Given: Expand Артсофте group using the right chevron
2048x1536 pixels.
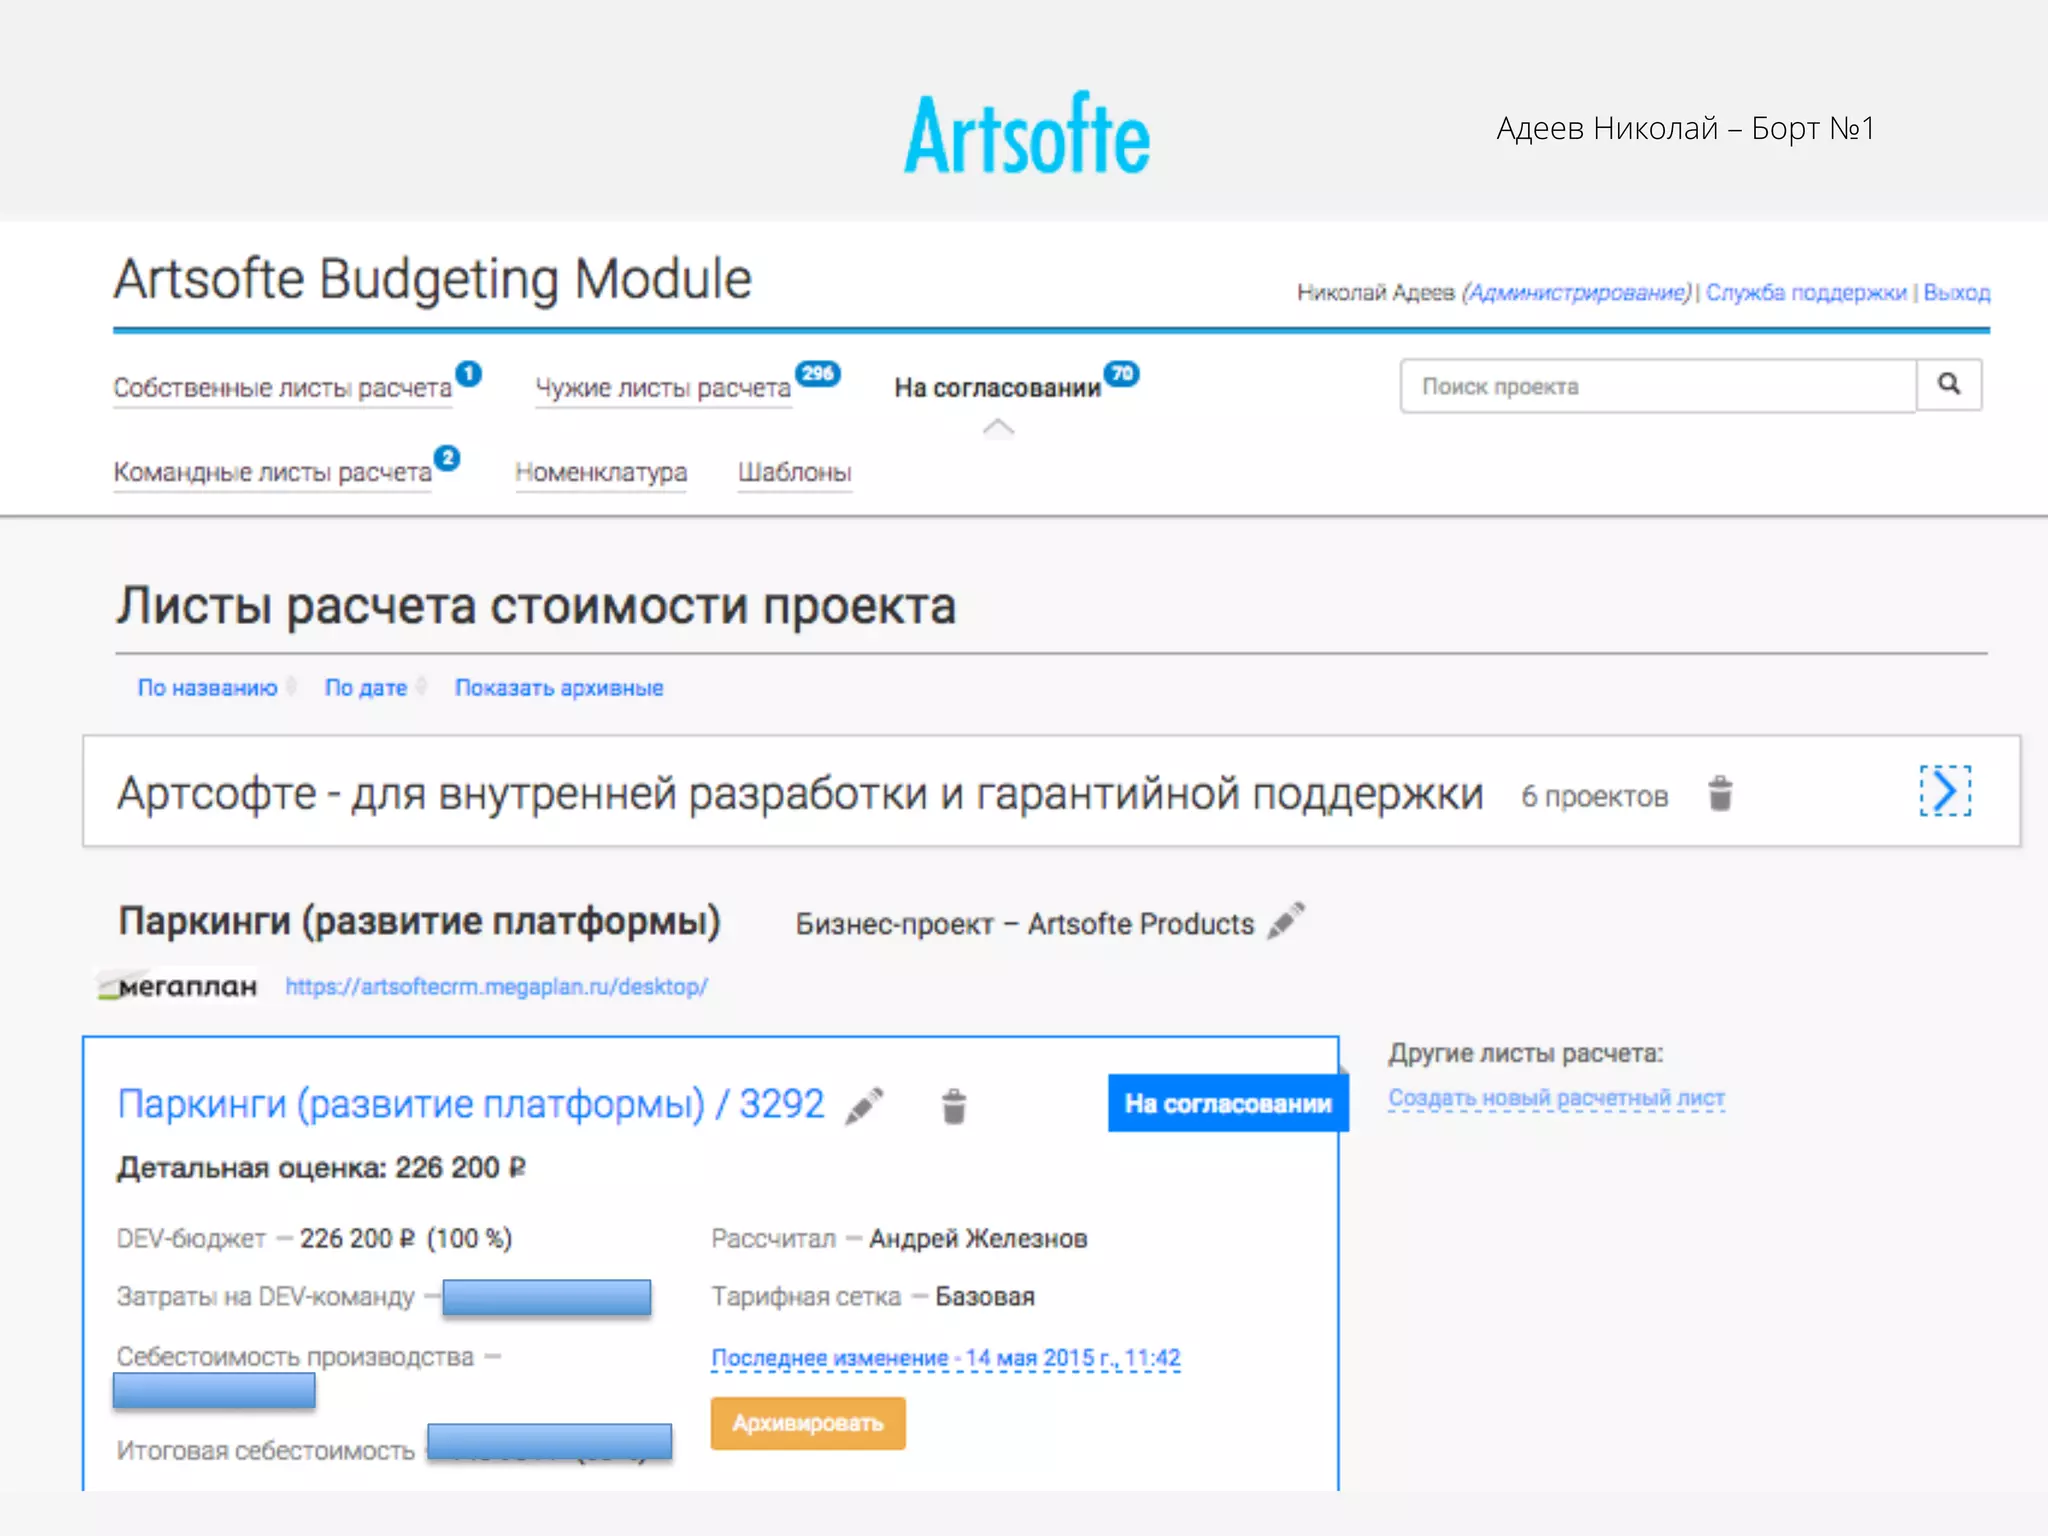Looking at the screenshot, I should pyautogui.click(x=1944, y=791).
